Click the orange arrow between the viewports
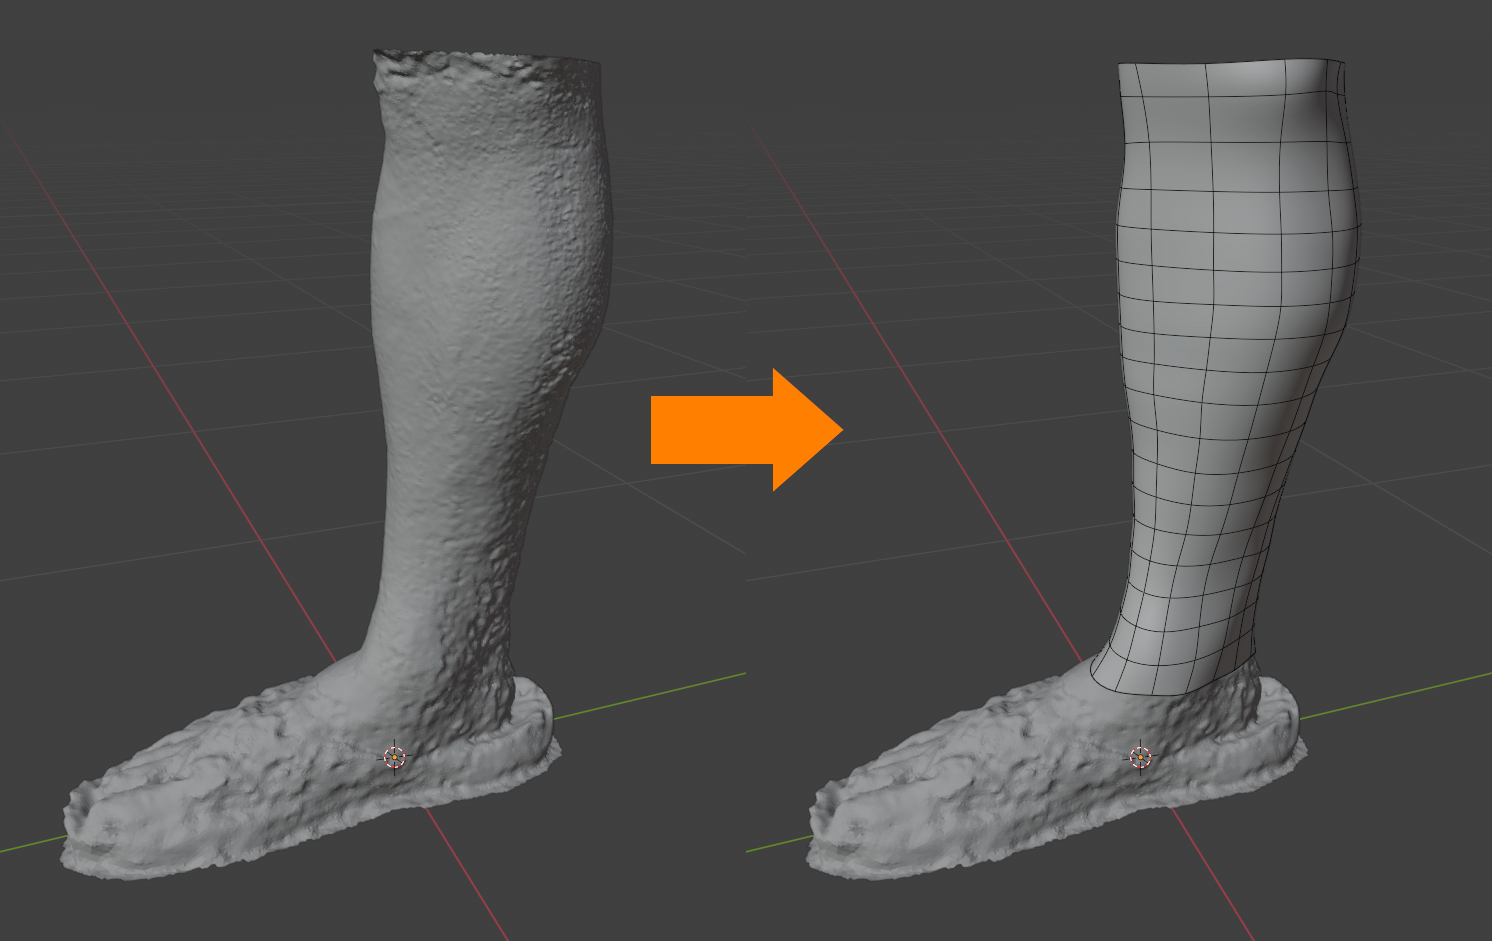This screenshot has height=941, width=1492. tap(740, 430)
